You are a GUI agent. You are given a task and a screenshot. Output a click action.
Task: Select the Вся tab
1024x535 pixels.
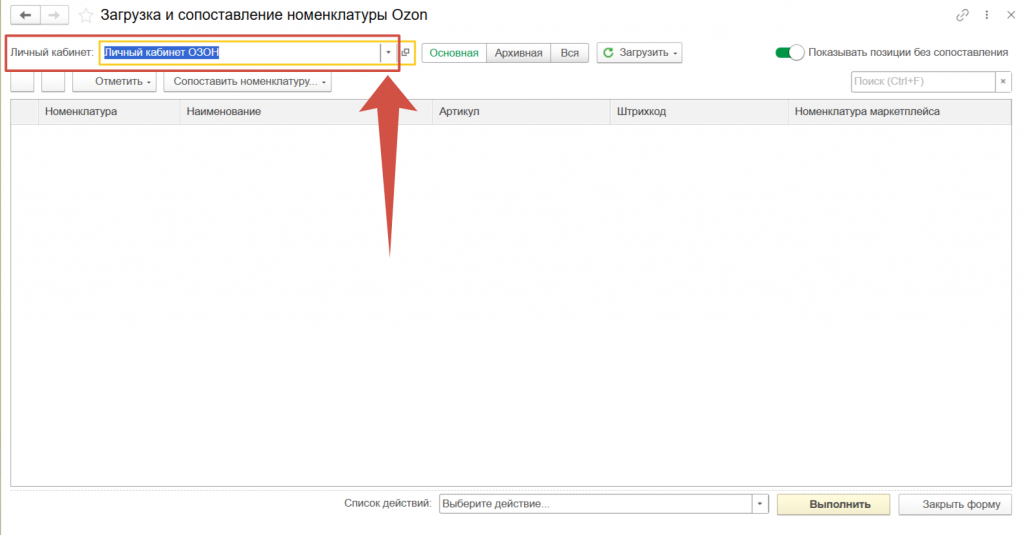tap(569, 53)
